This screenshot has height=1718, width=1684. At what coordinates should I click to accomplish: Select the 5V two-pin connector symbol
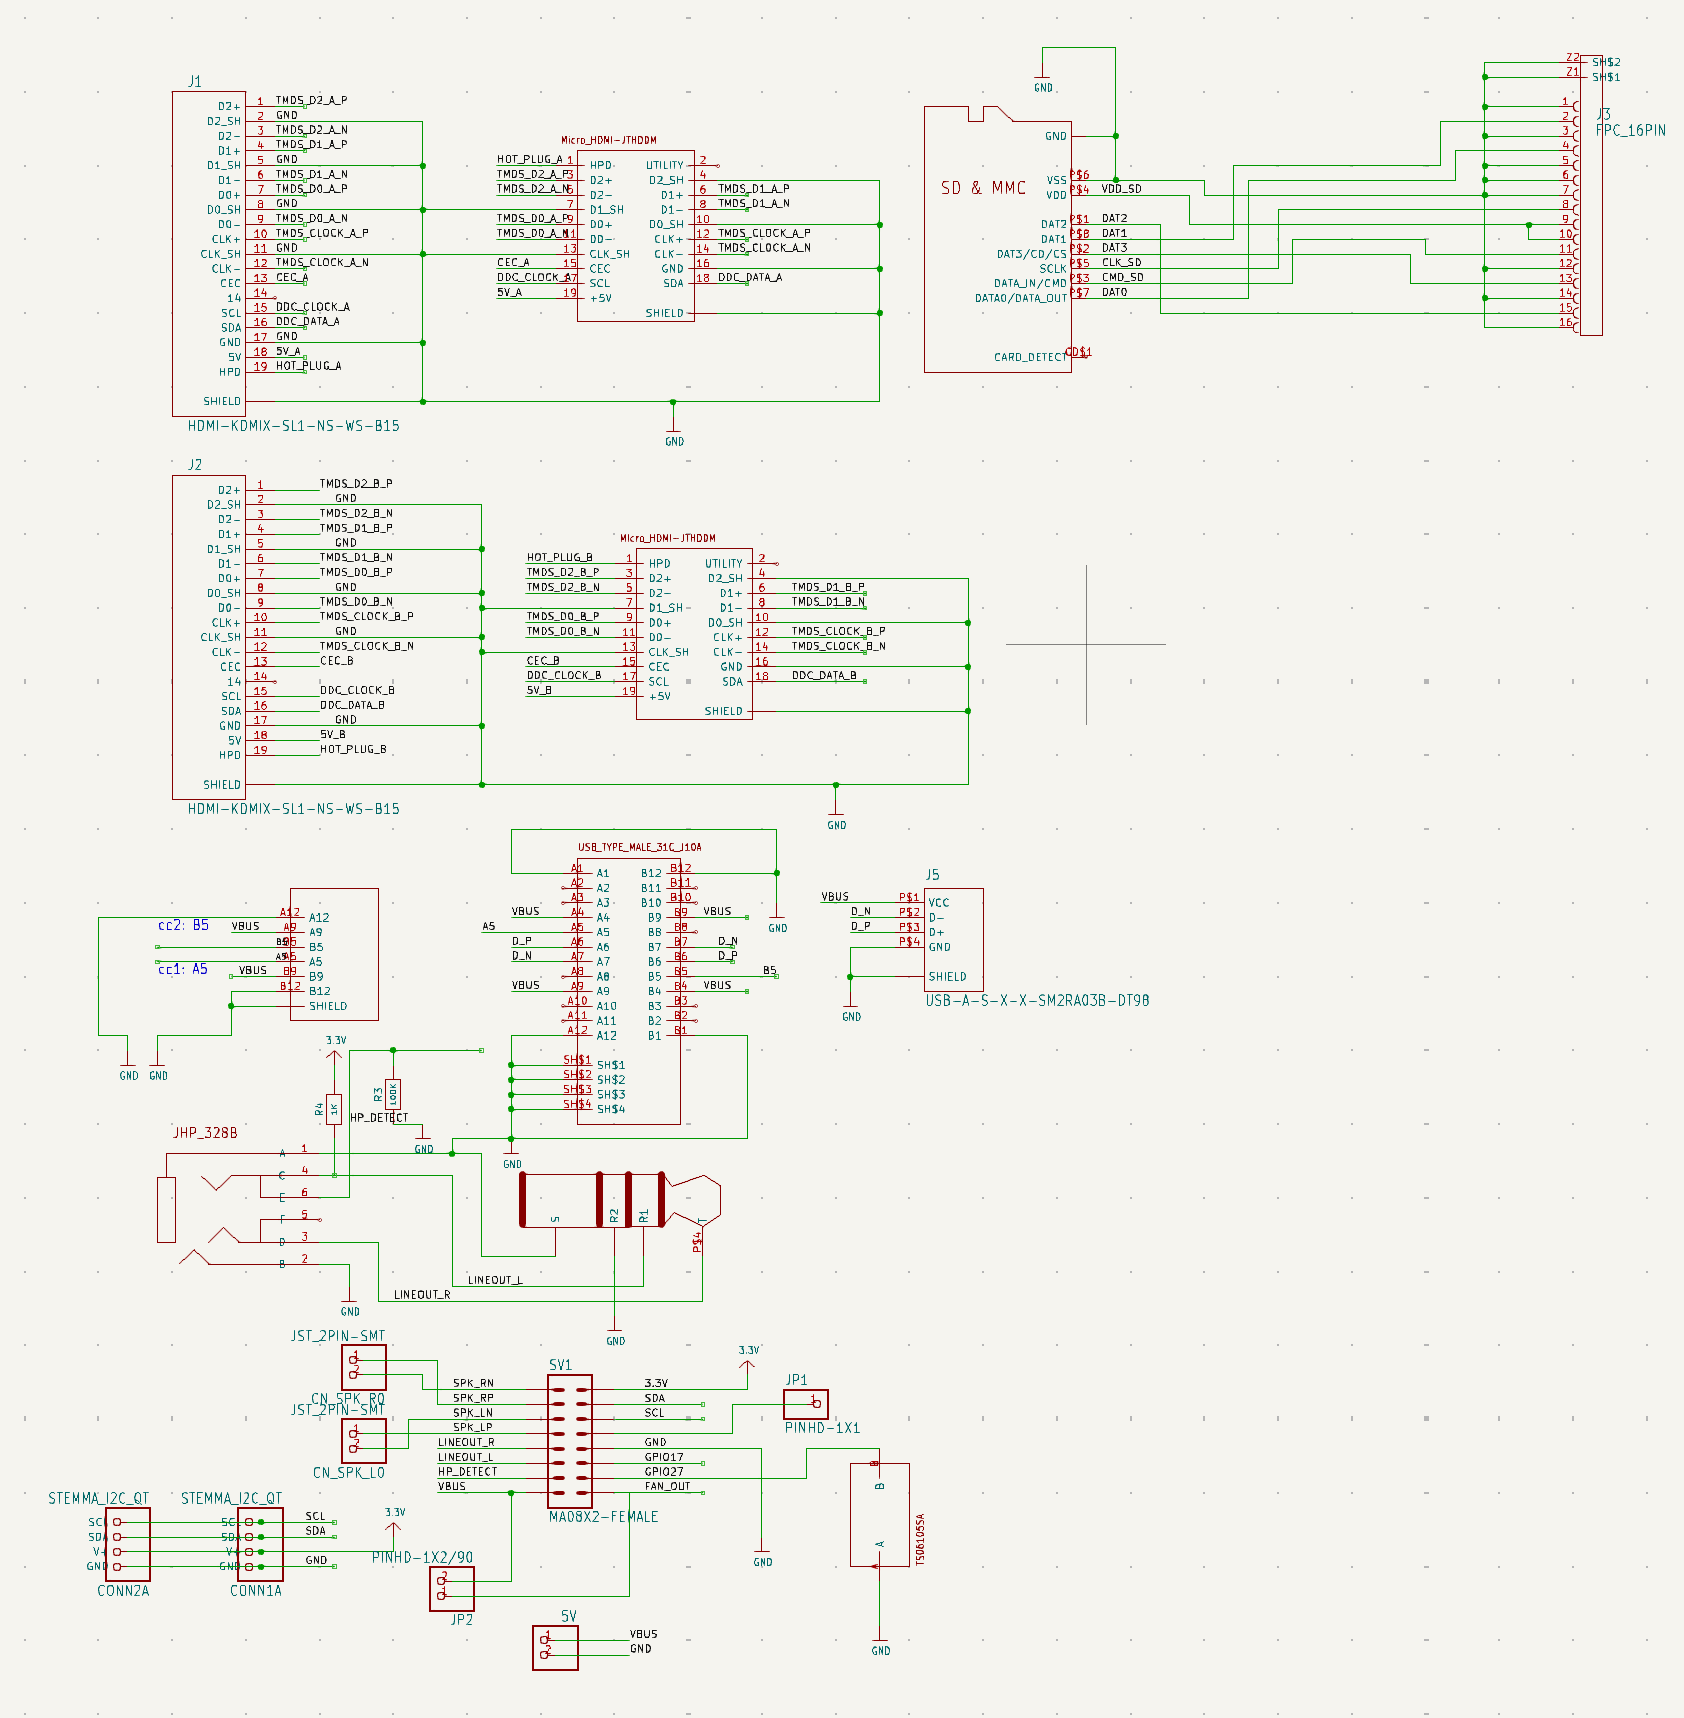(555, 1647)
